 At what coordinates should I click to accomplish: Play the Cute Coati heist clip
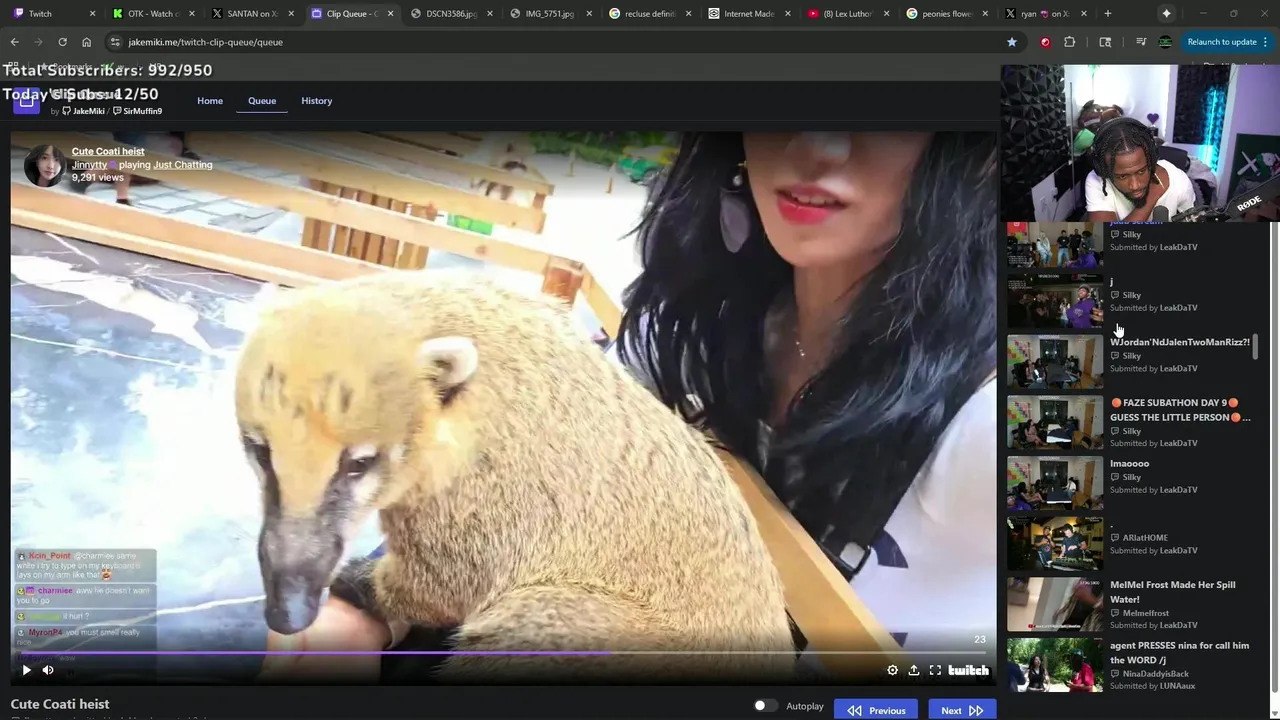pyautogui.click(x=26, y=670)
